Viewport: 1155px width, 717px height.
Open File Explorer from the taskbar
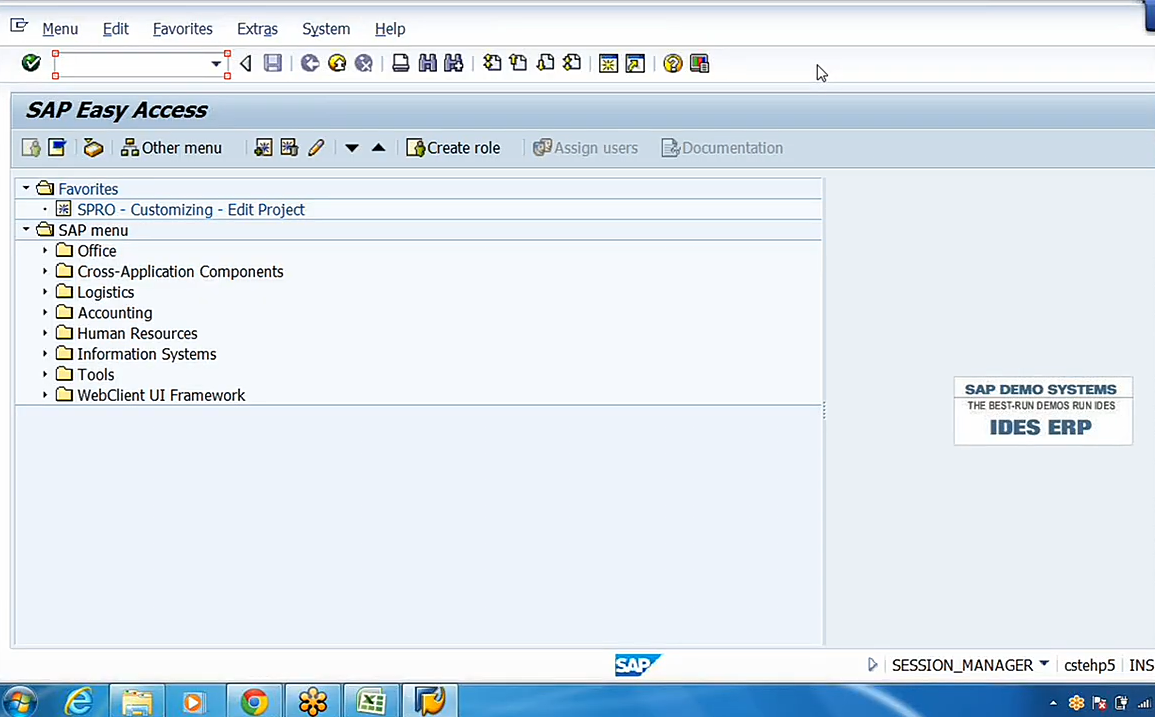coord(137,702)
